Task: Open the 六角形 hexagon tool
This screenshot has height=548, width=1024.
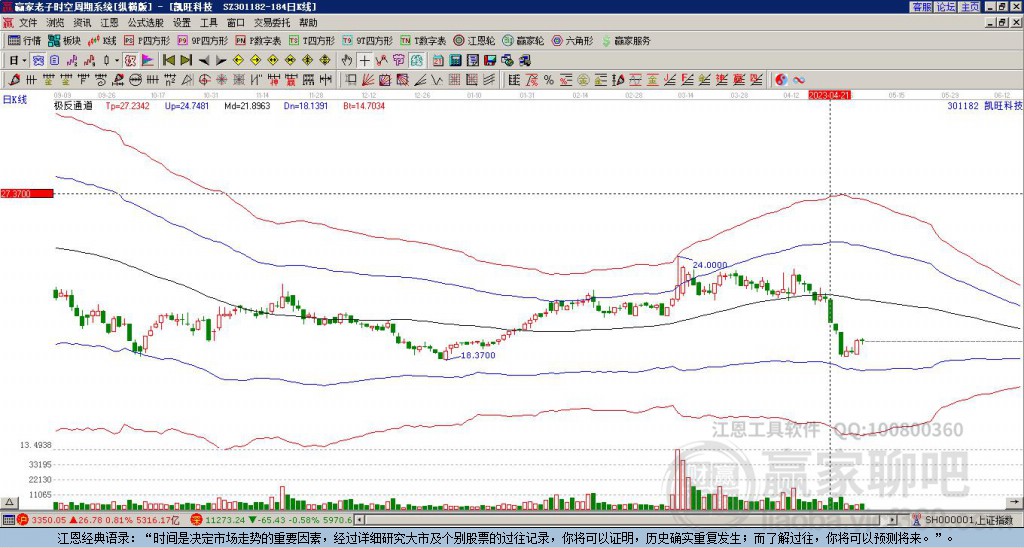Action: (x=572, y=40)
